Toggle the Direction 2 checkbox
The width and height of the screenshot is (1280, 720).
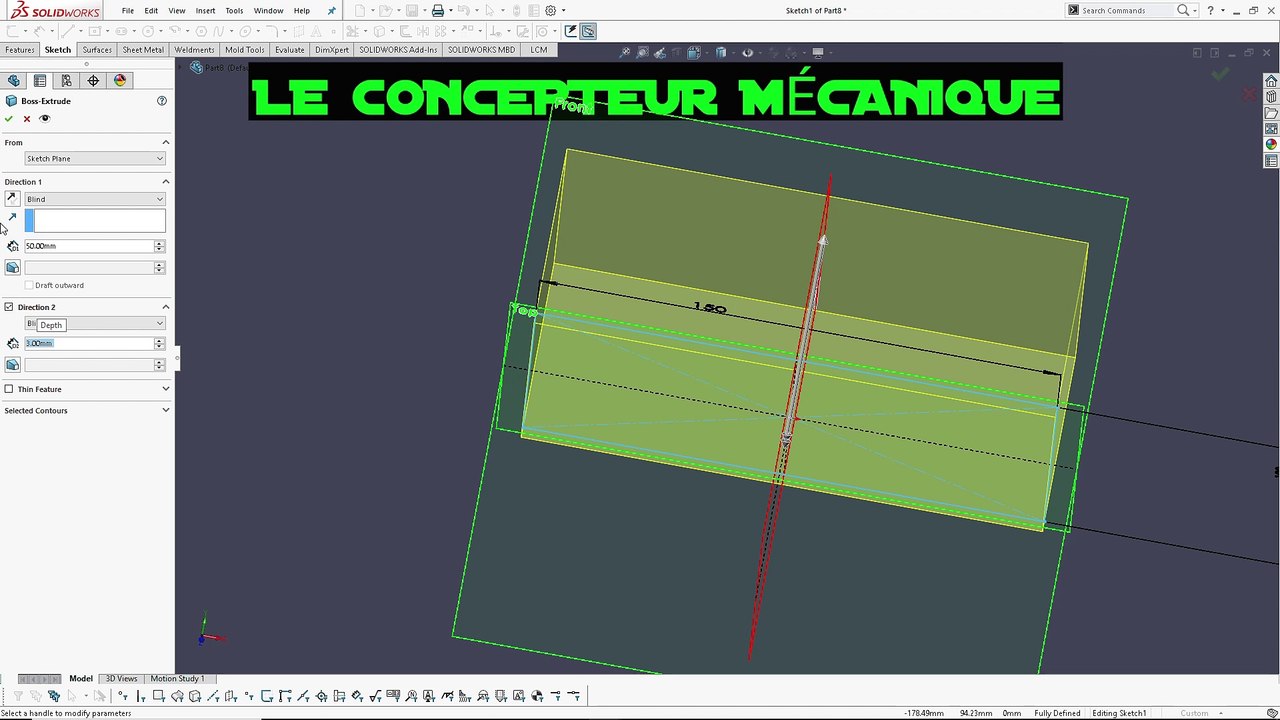pyautogui.click(x=9, y=307)
